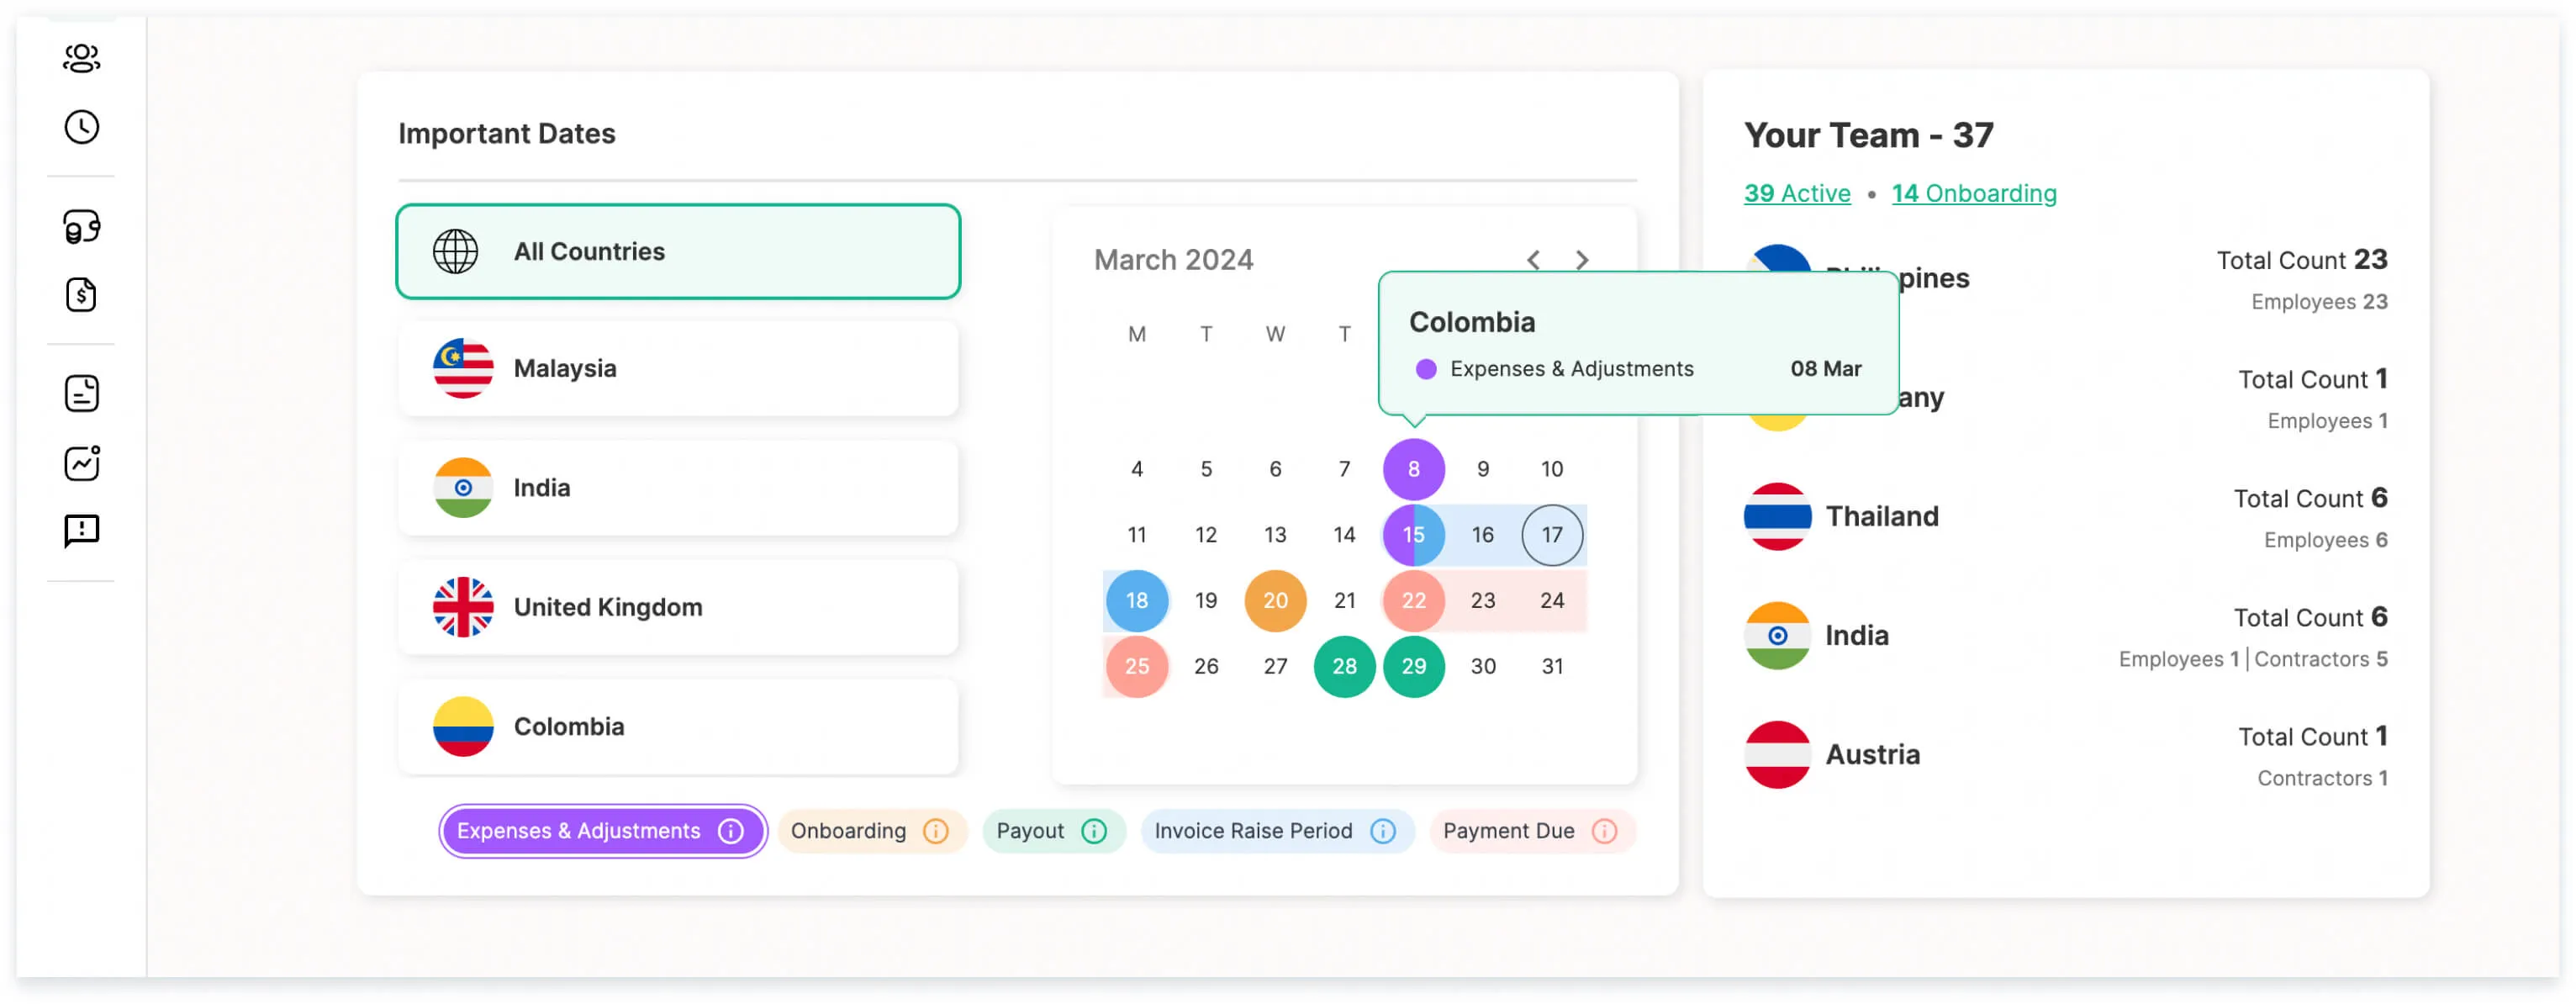Image resolution: width=2576 pixels, height=1004 pixels.
Task: Click the India flag in Your Team
Action: (x=1777, y=636)
